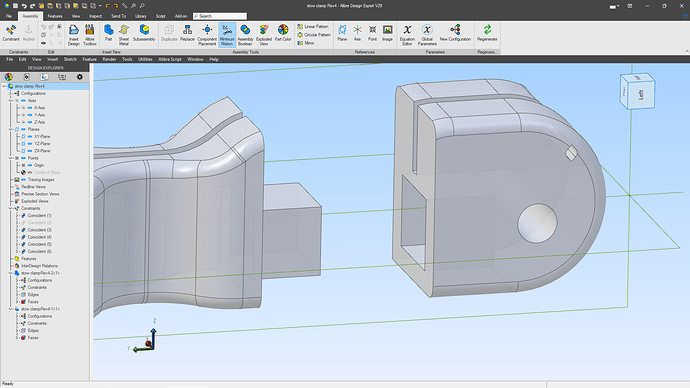Select Tracing Images in the tree
The height and width of the screenshot is (388, 690).
41,179
